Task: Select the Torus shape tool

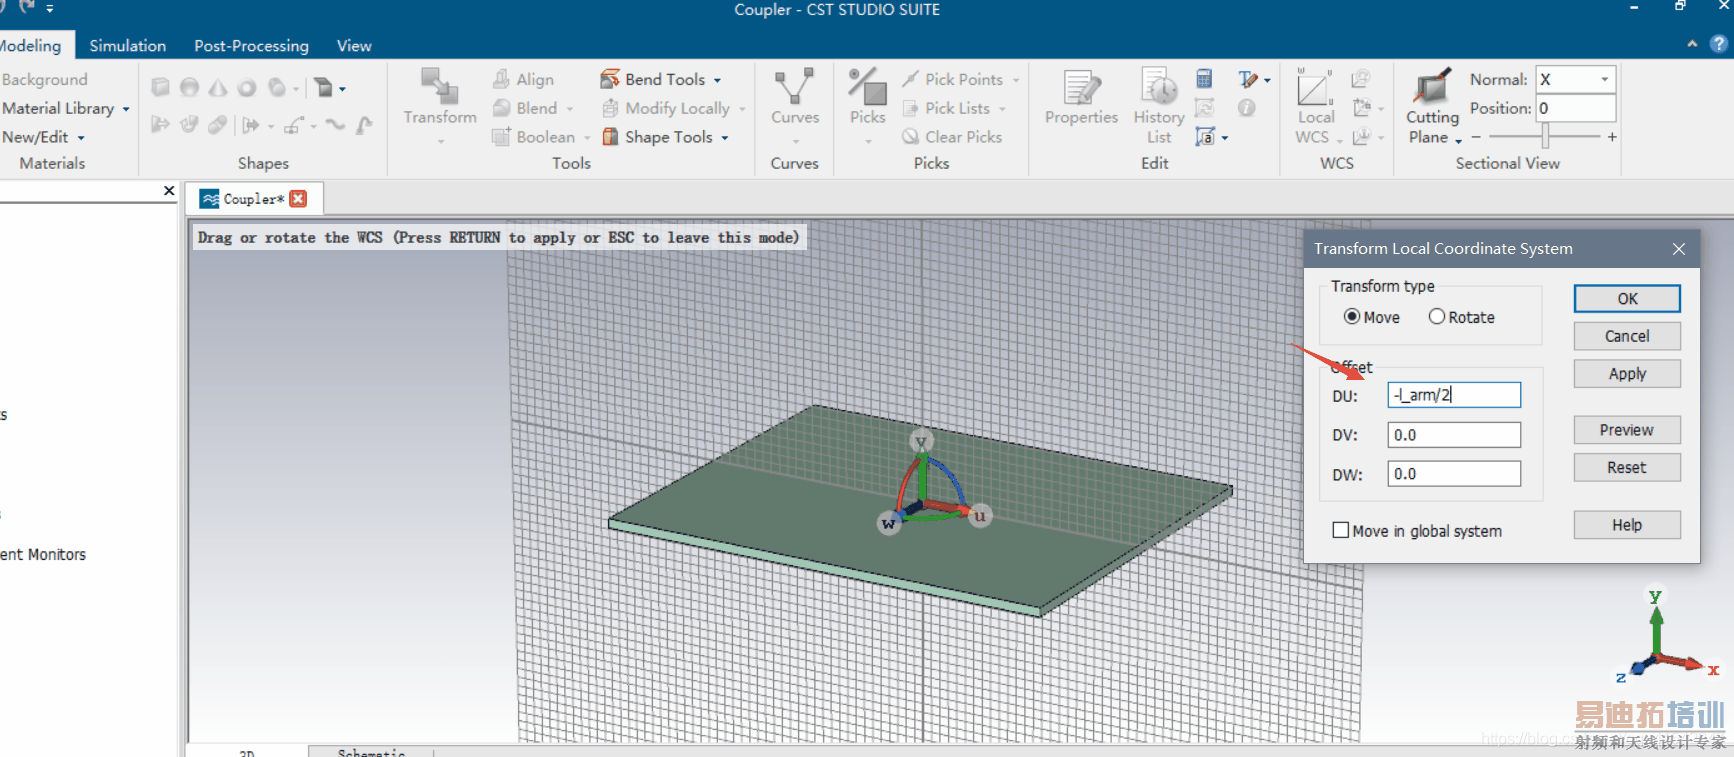Action: point(247,87)
